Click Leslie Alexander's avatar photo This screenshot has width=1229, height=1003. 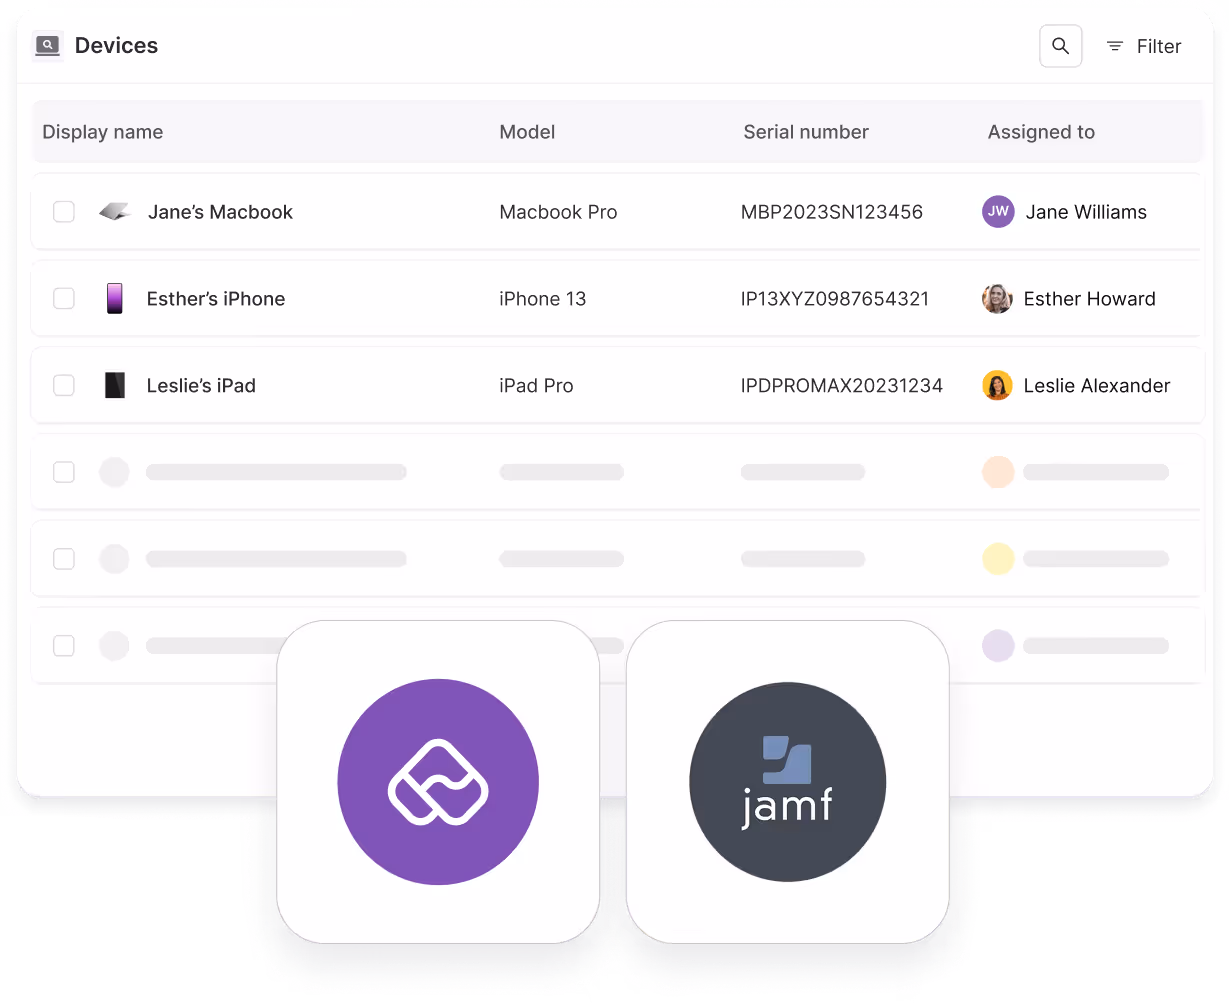pyautogui.click(x=997, y=386)
